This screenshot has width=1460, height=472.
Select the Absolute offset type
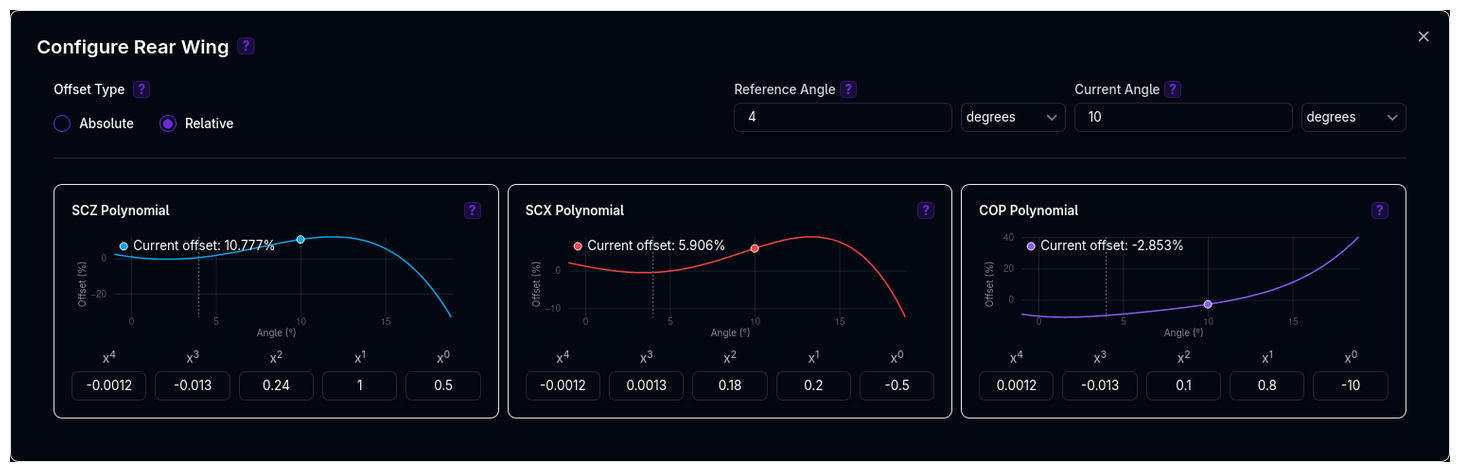click(62, 124)
